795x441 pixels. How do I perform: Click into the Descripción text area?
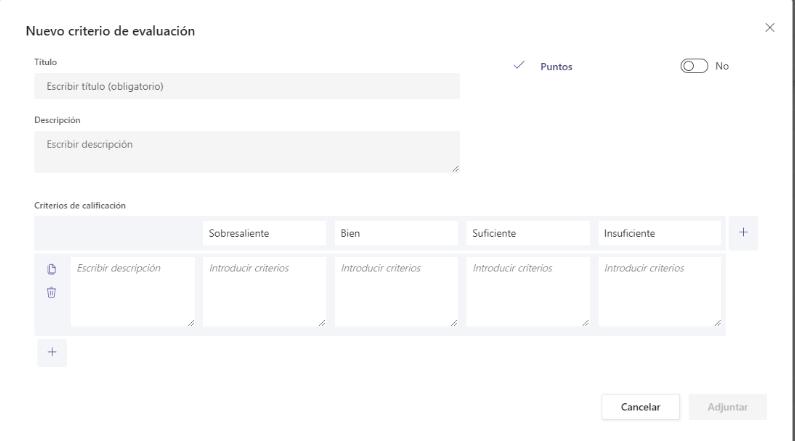(247, 152)
